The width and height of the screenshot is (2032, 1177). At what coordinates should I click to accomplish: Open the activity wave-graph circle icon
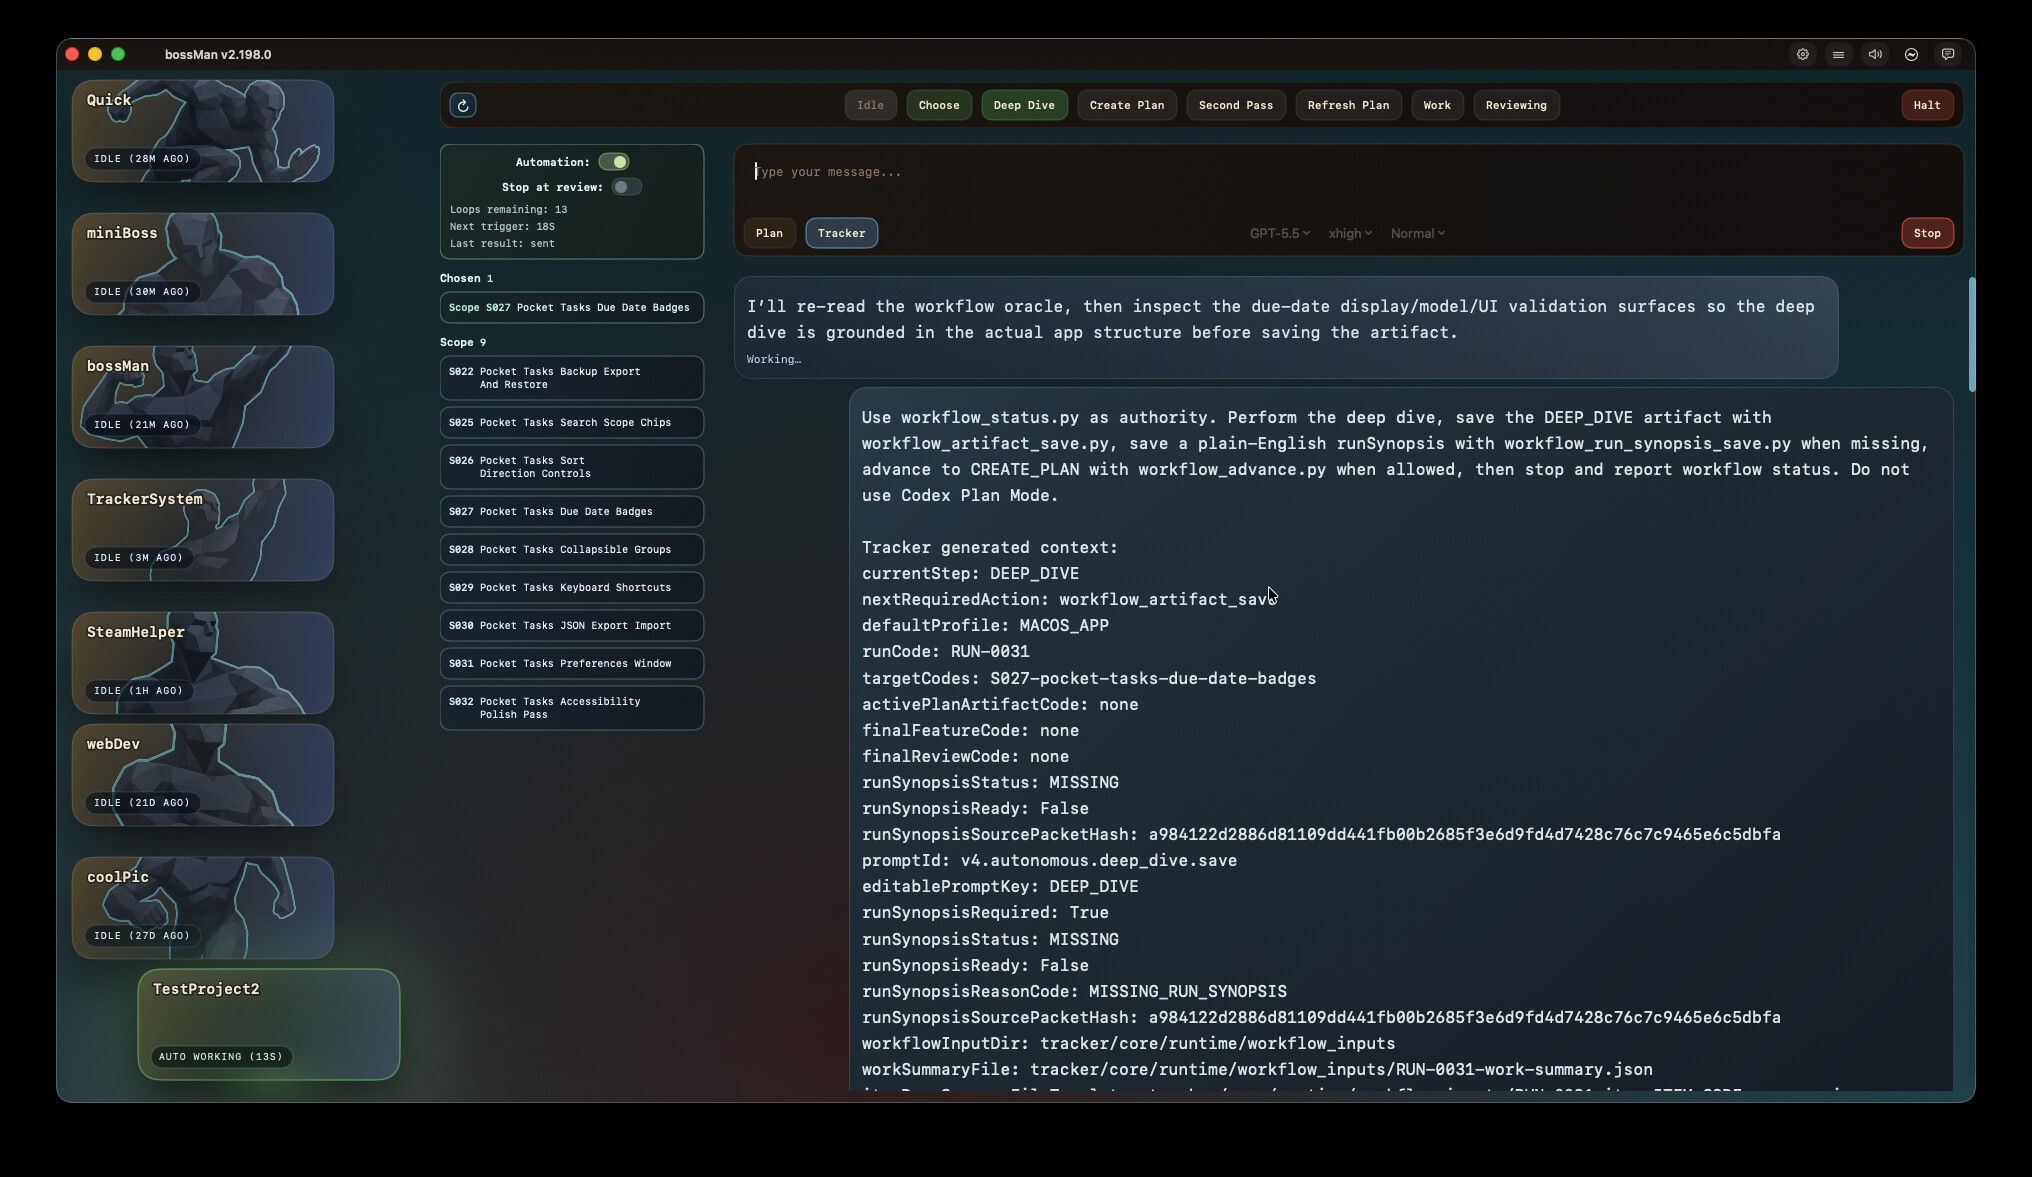point(1911,55)
